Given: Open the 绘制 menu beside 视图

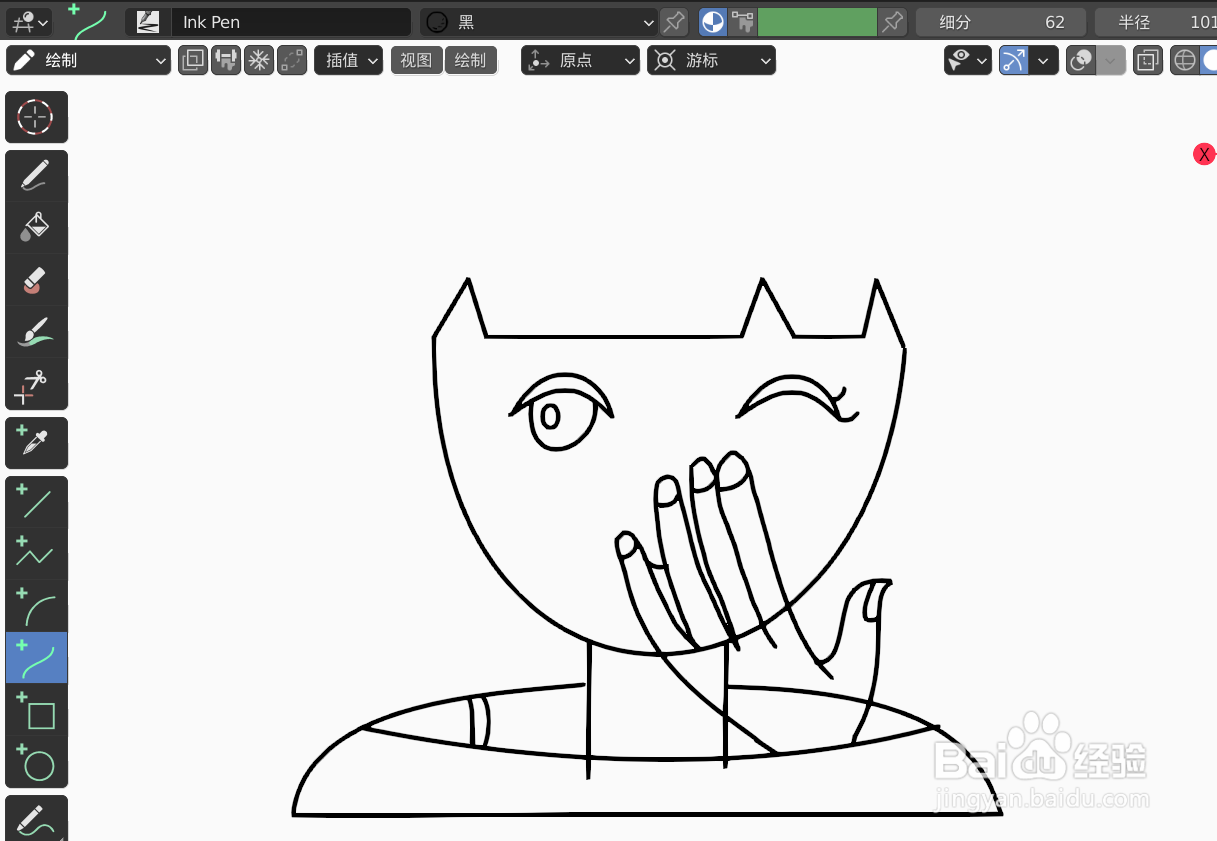Looking at the screenshot, I should (470, 60).
